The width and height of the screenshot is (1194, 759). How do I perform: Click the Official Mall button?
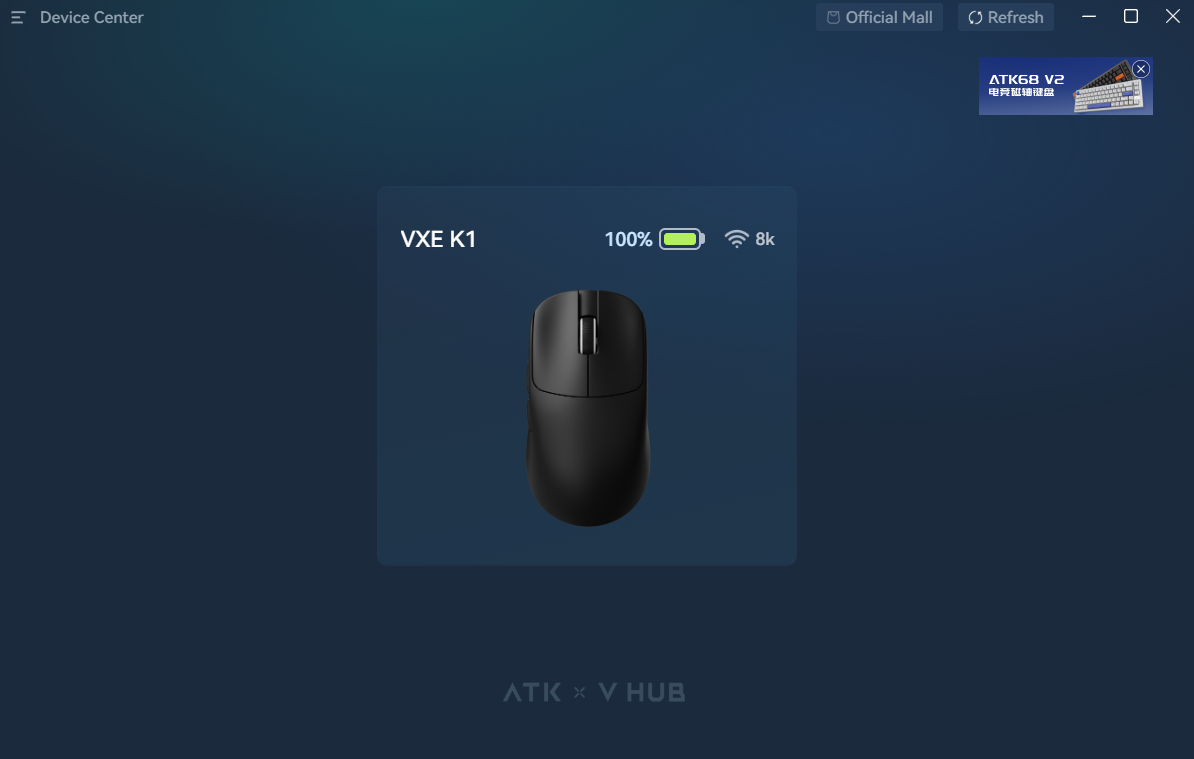pos(880,18)
